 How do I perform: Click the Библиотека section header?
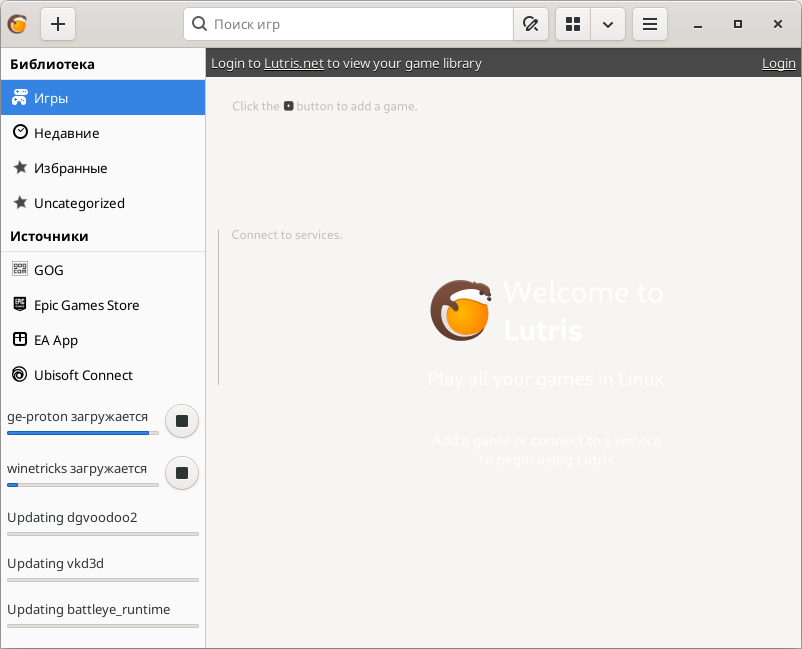(52, 64)
